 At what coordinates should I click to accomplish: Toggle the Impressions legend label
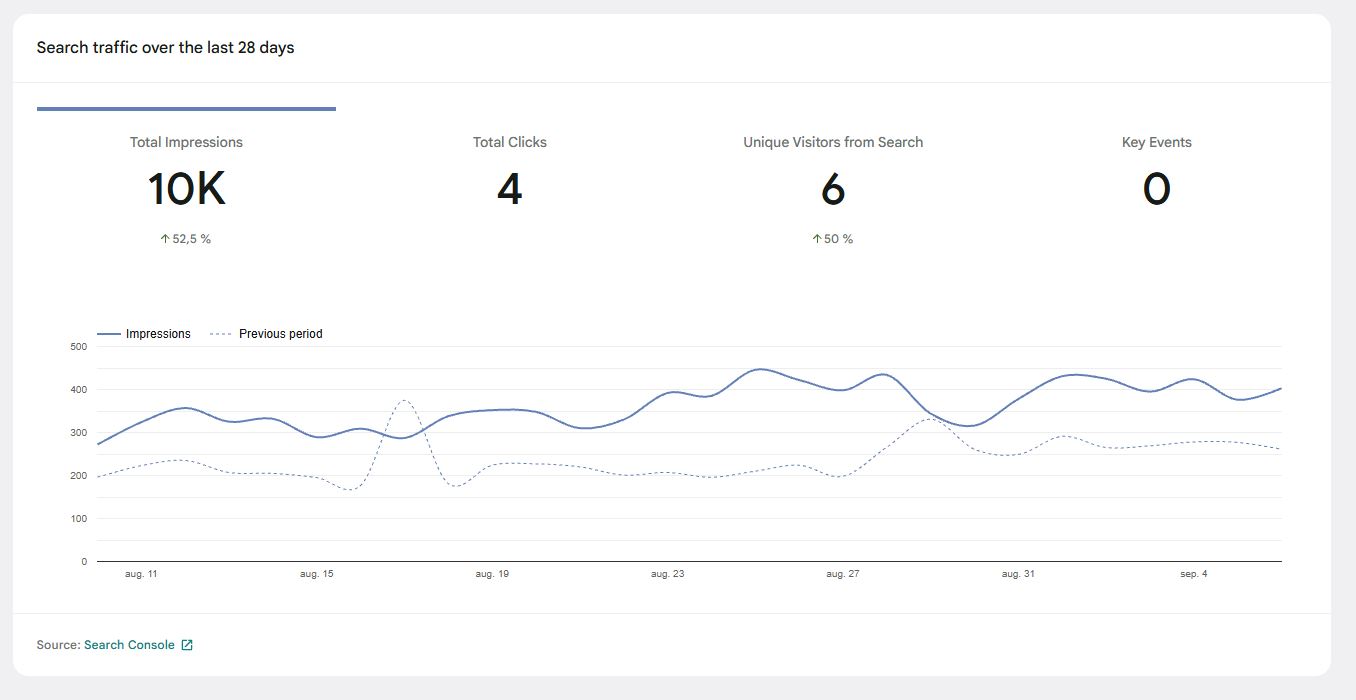158,334
